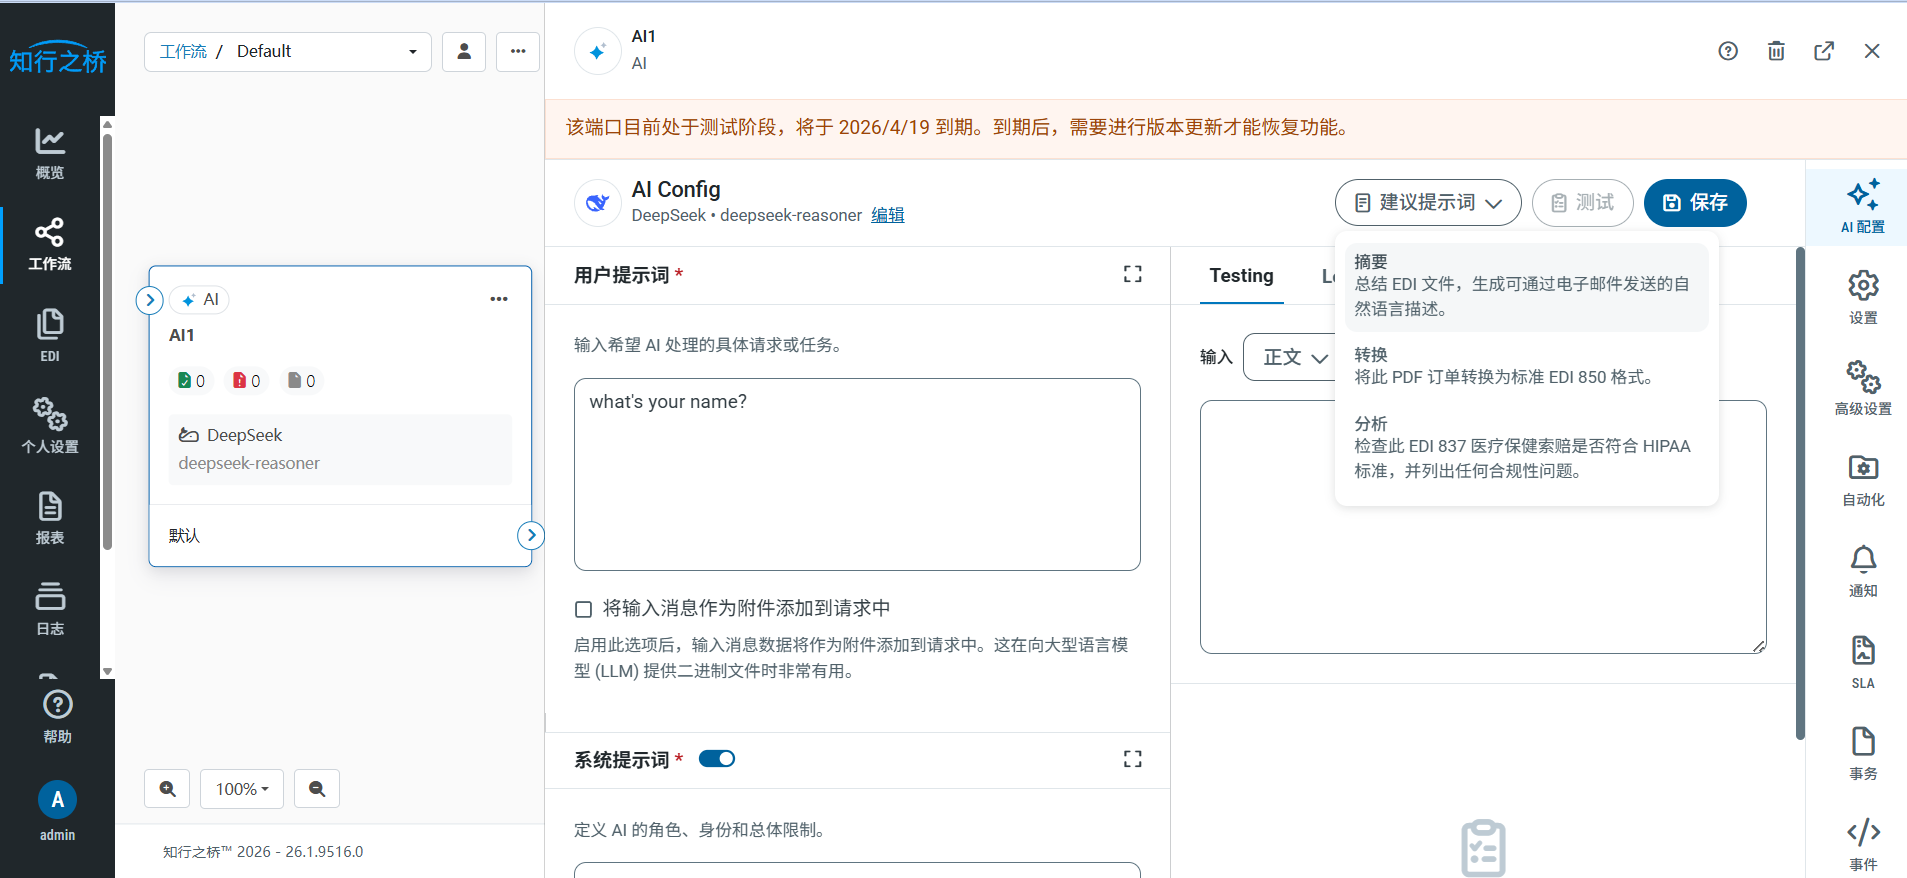Expand the 用户提示词 editor to fullscreen
Viewport: 1907px width, 878px height.
click(x=1132, y=274)
